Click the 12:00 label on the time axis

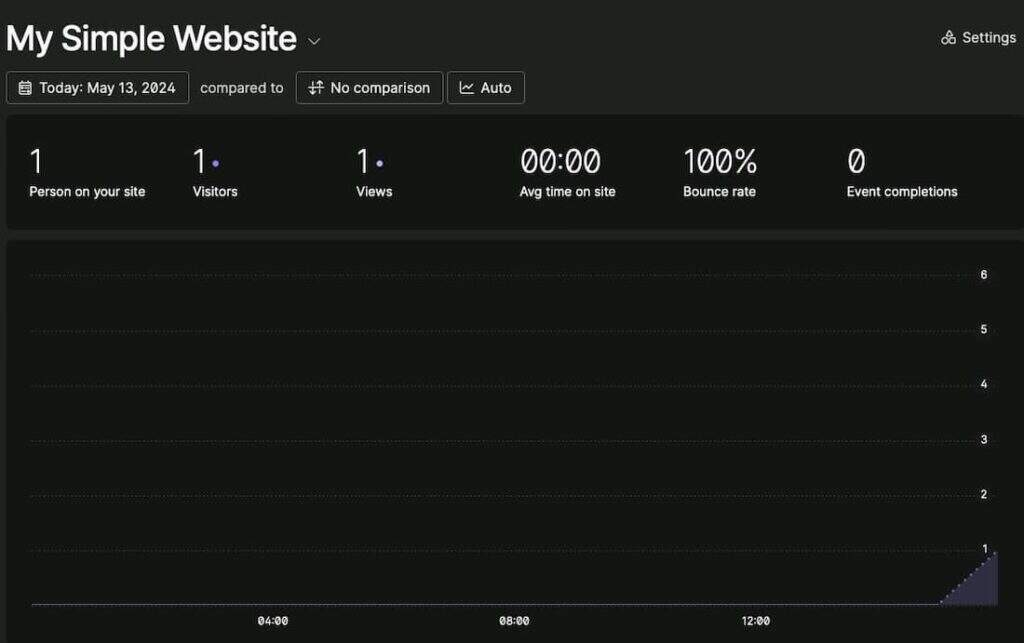pos(756,621)
